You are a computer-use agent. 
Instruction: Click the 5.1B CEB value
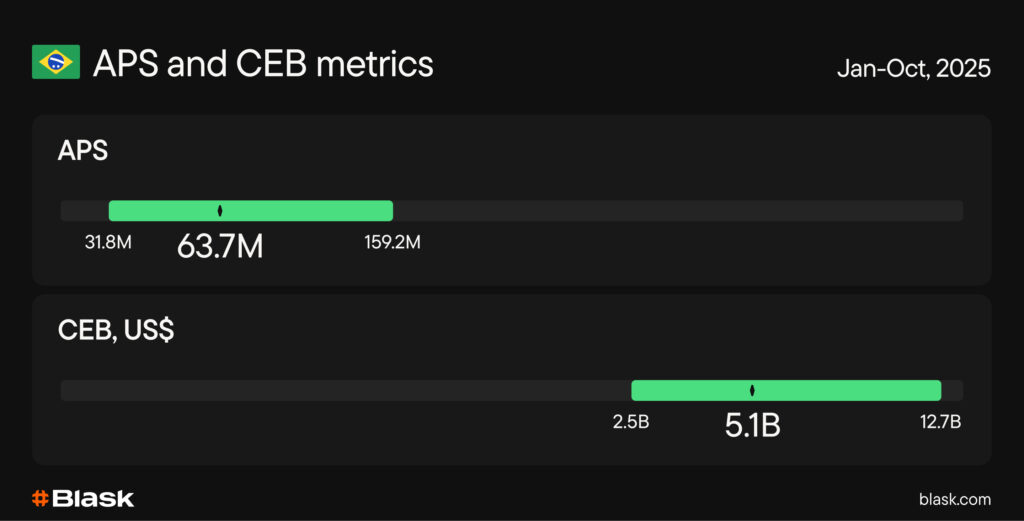coord(752,424)
